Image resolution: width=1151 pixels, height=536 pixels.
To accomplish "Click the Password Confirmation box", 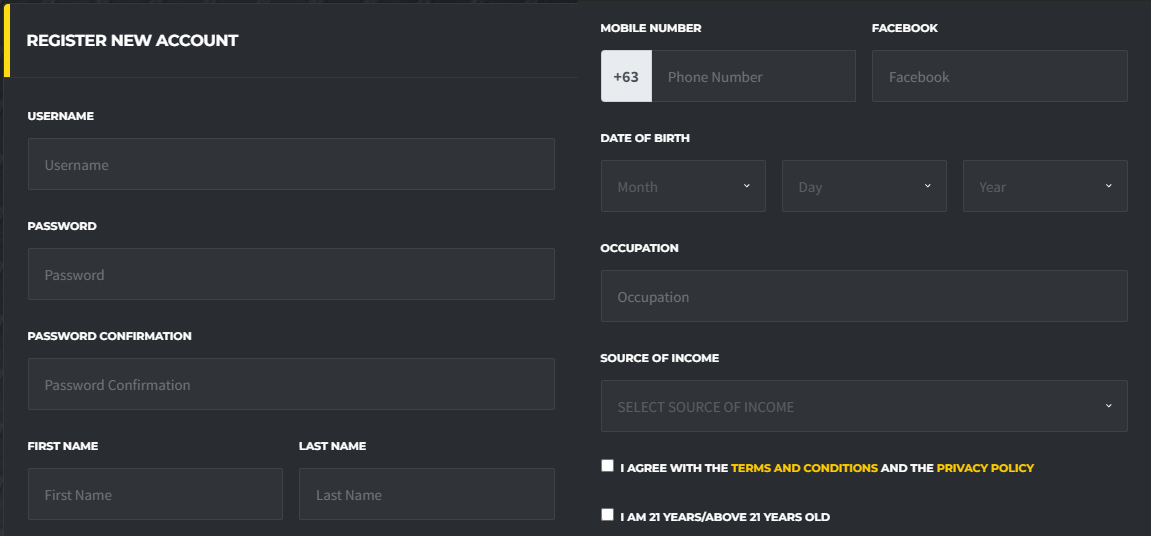I will 290,385.
